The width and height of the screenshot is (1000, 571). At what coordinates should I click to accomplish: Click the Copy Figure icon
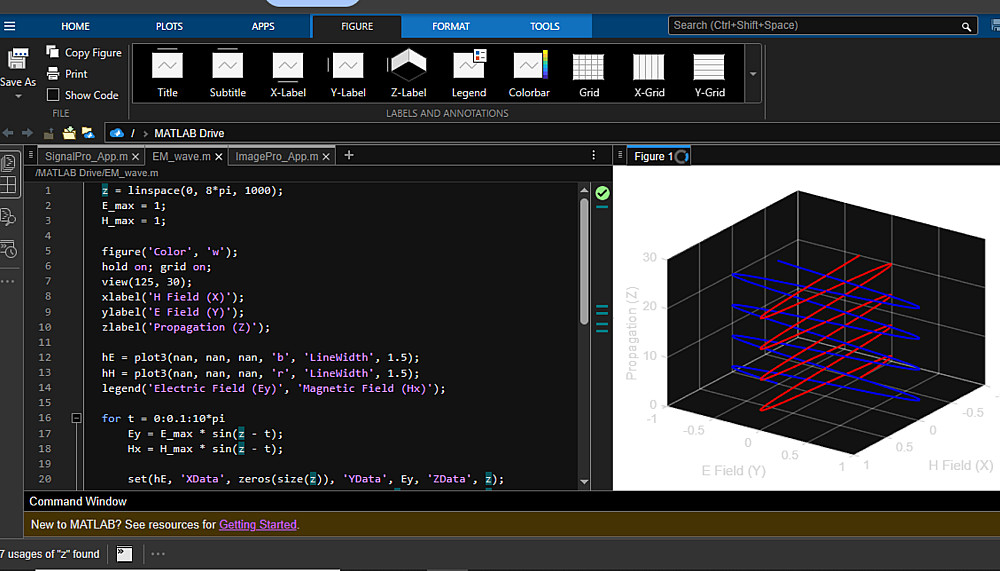pyautogui.click(x=53, y=53)
